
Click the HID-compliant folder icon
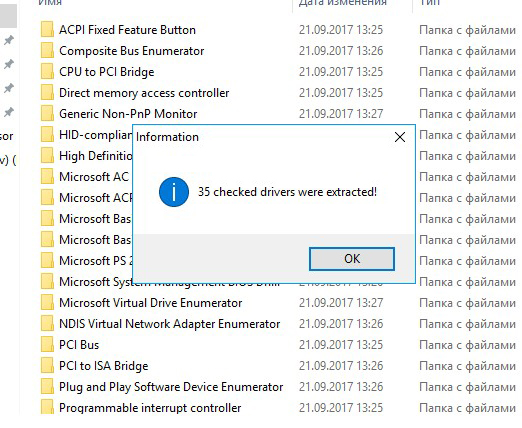(x=47, y=135)
